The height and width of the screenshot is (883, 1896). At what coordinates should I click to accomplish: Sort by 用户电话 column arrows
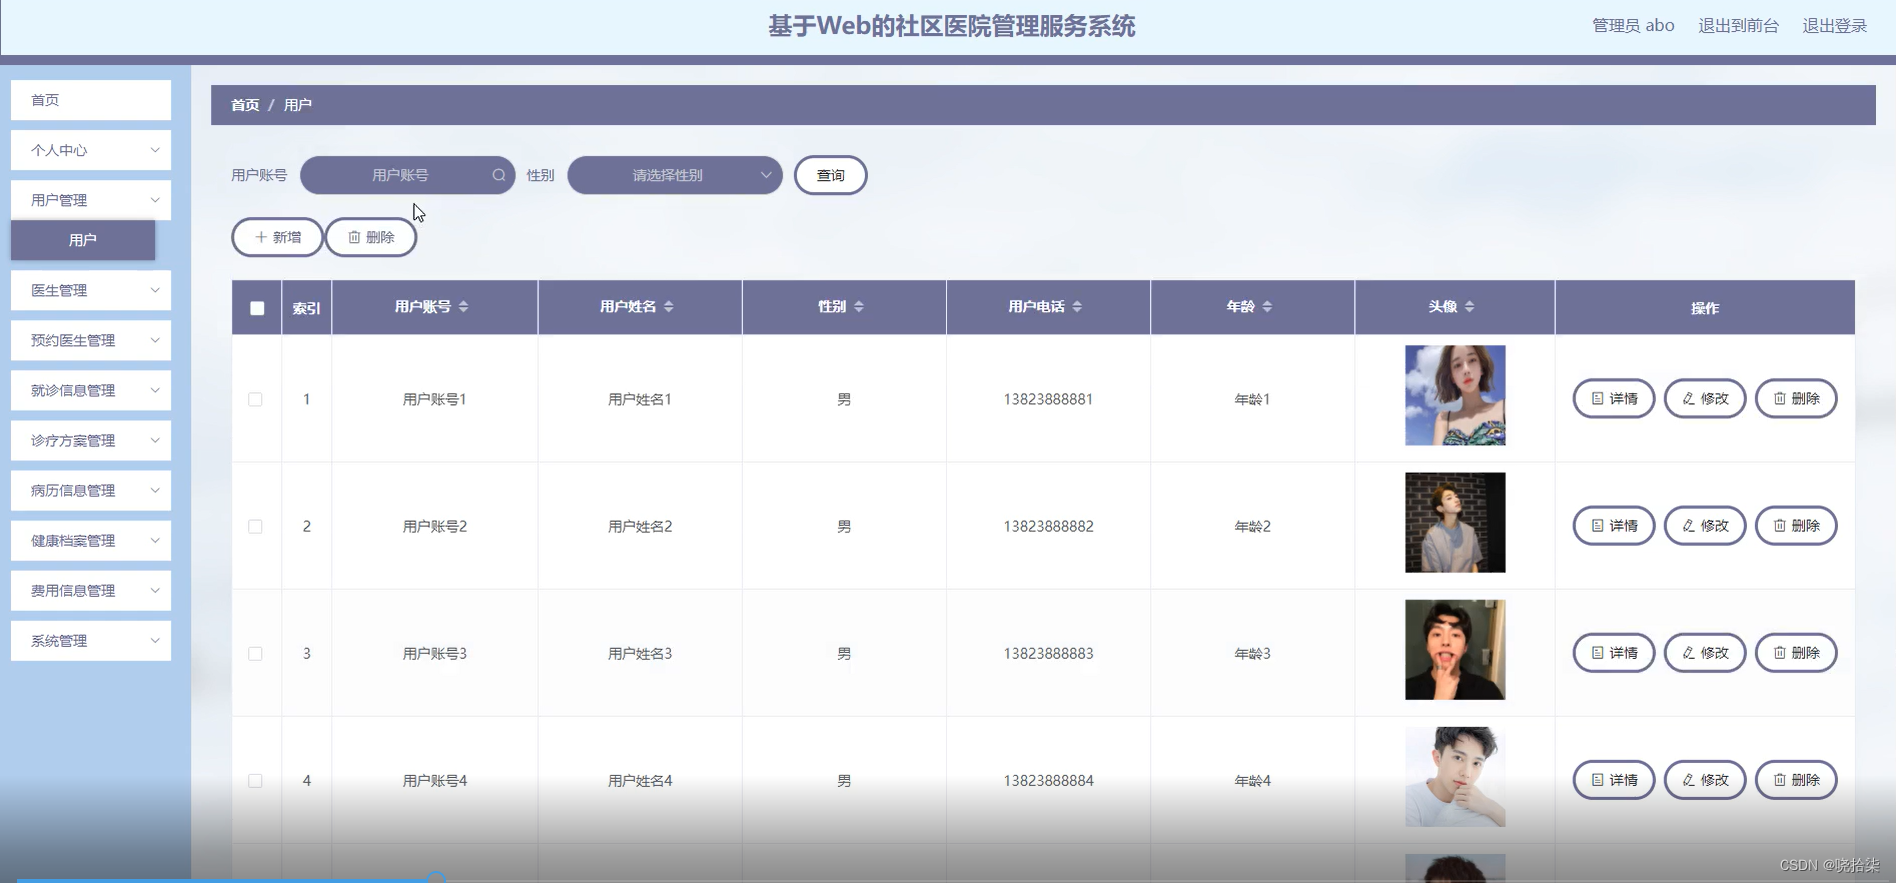point(1077,307)
